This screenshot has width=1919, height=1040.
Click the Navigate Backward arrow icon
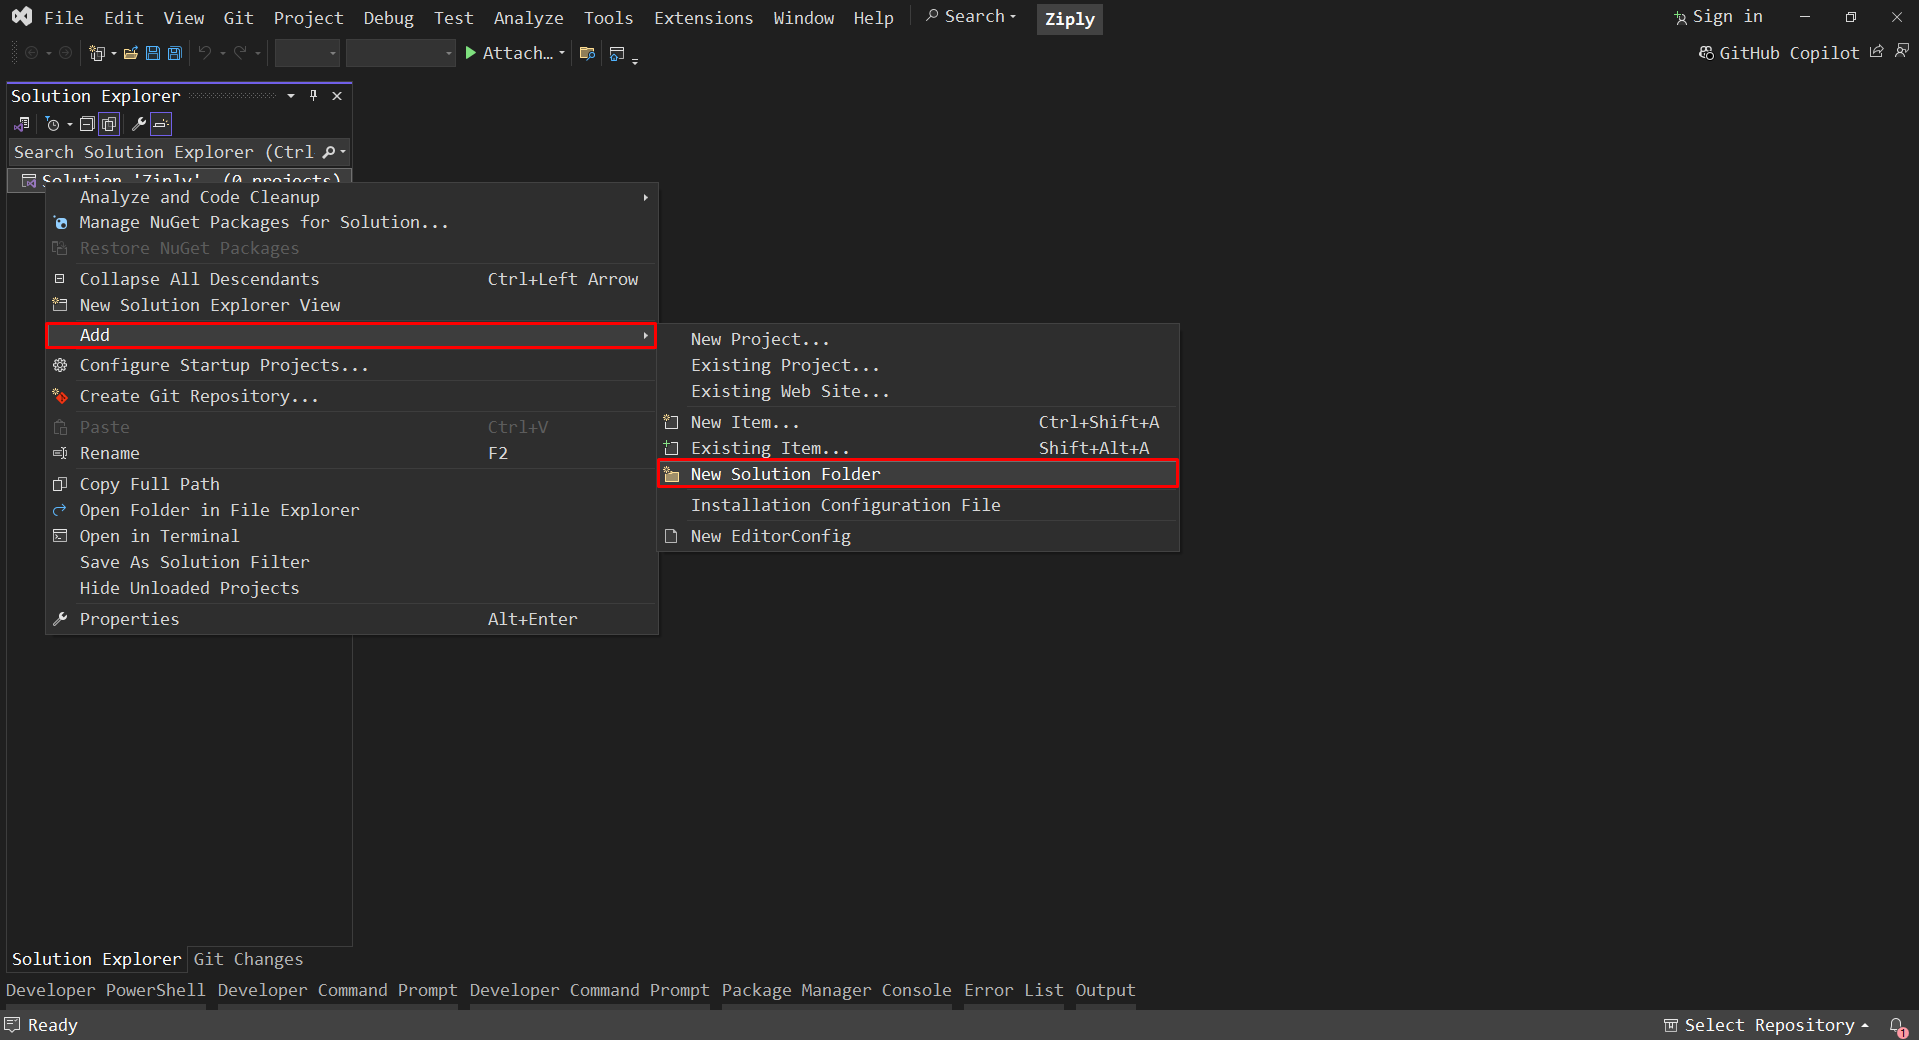point(31,53)
